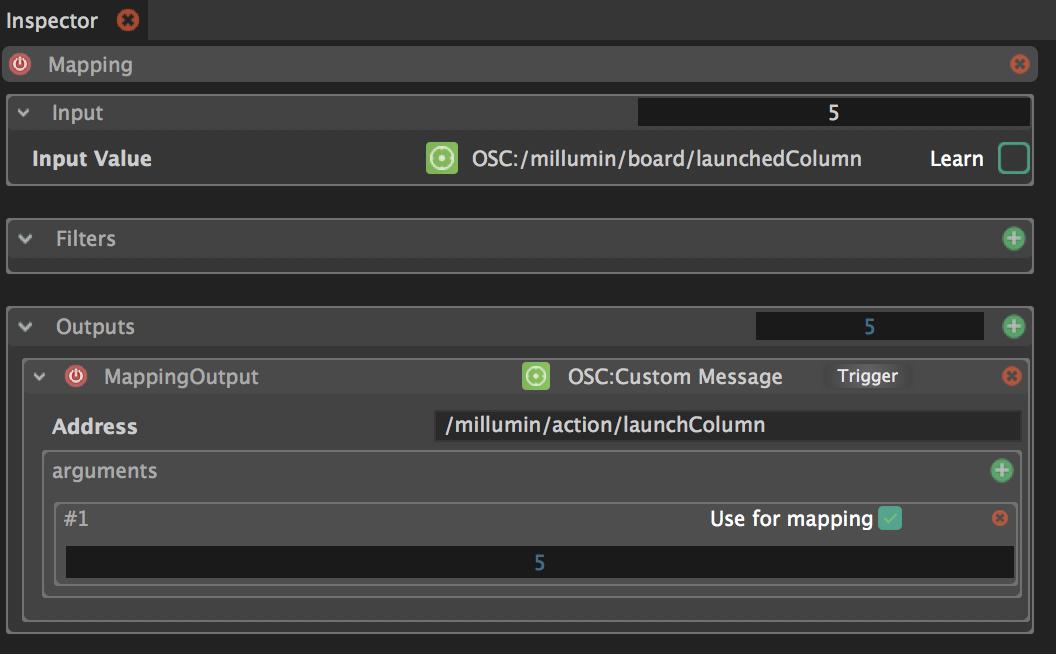
Task: Click the green target icon beside OSC:Custom Message
Action: (536, 377)
